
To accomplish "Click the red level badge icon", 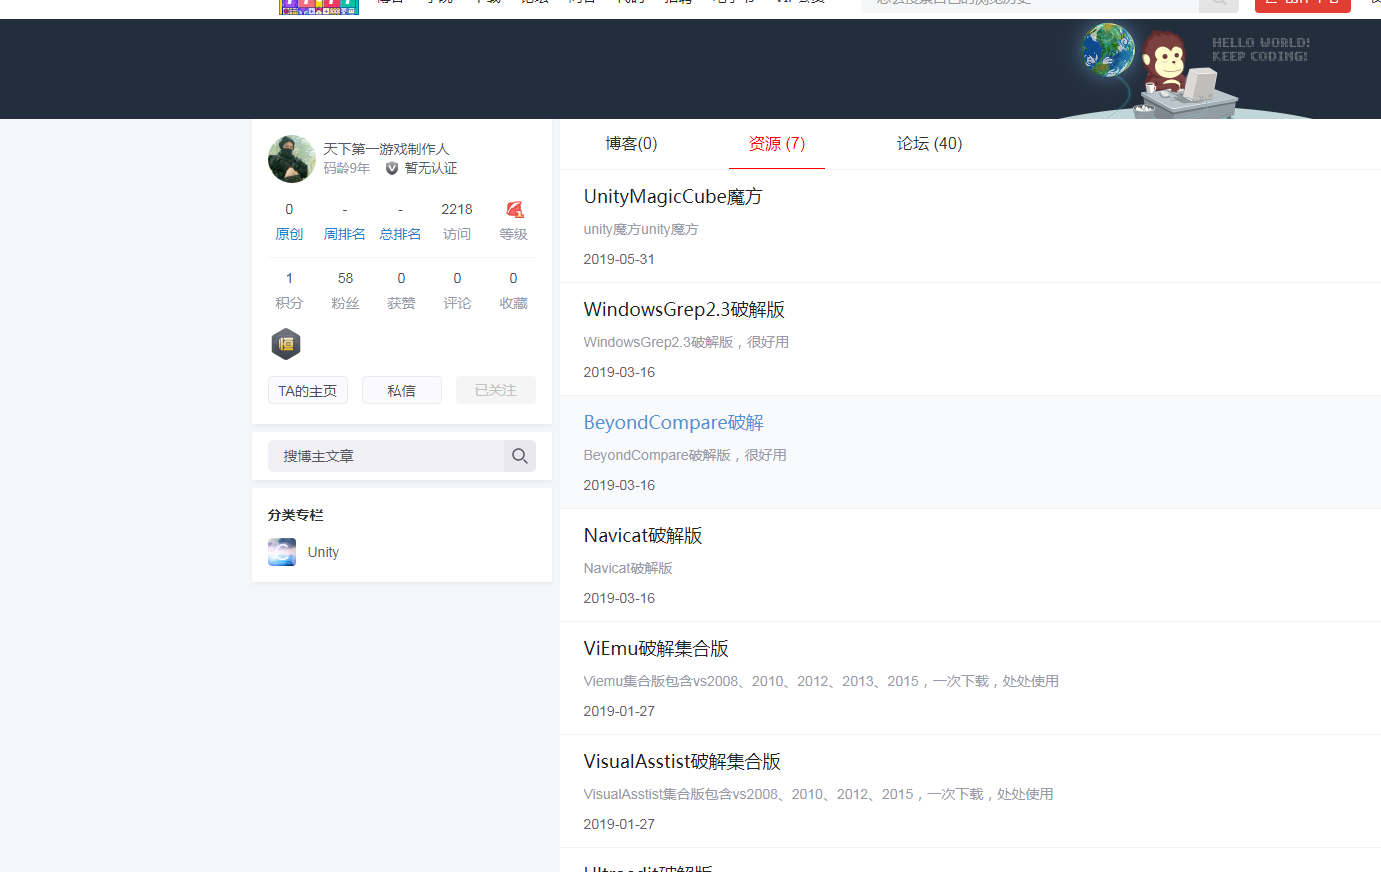I will pyautogui.click(x=514, y=209).
